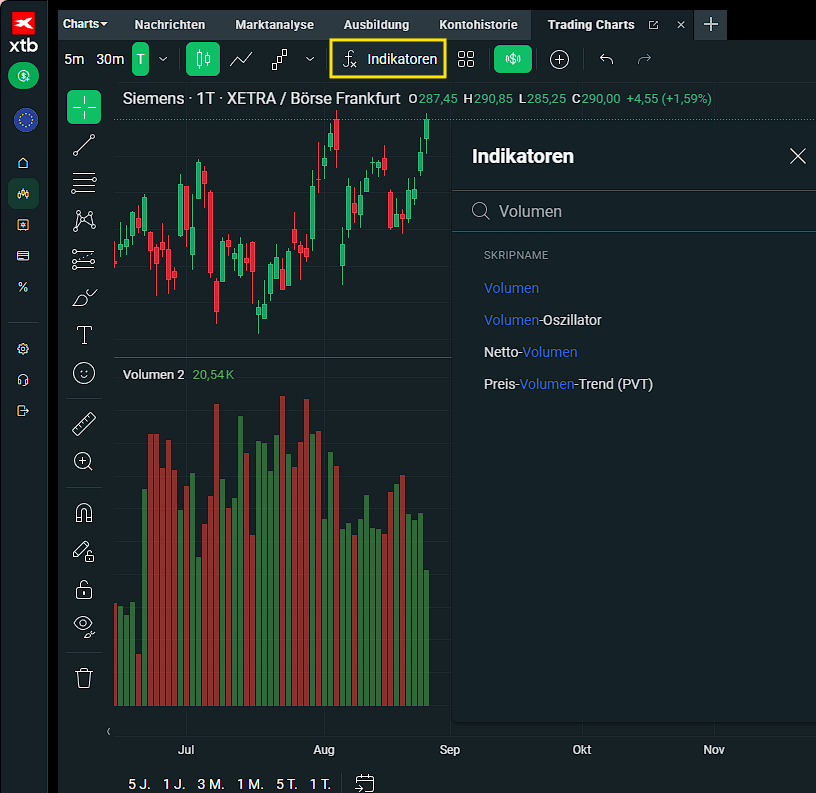Open the Nachrichten tab
This screenshot has height=793, width=816.
pos(170,24)
